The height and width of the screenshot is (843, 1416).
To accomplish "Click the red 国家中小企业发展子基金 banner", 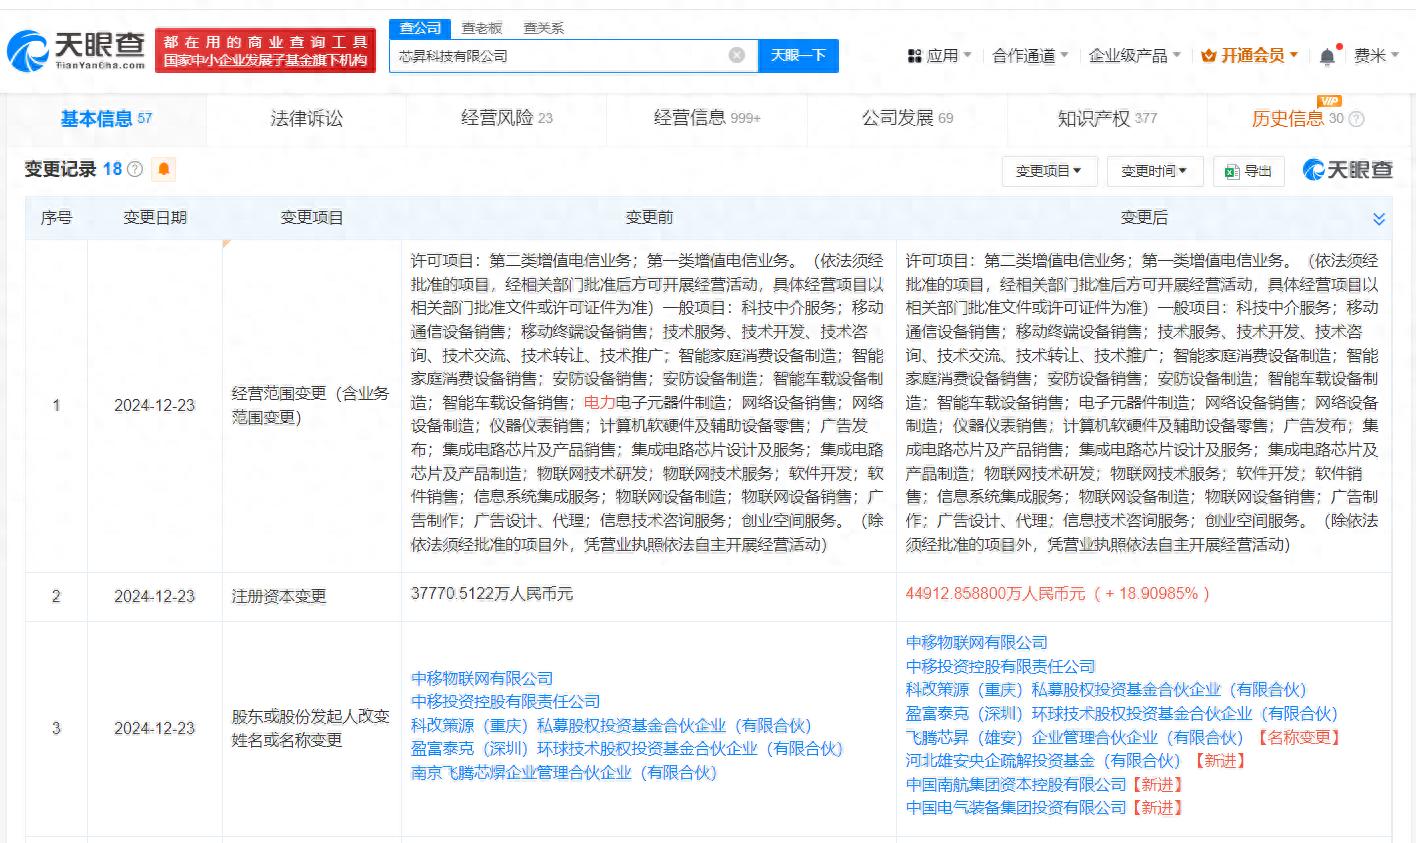I will click(x=266, y=51).
